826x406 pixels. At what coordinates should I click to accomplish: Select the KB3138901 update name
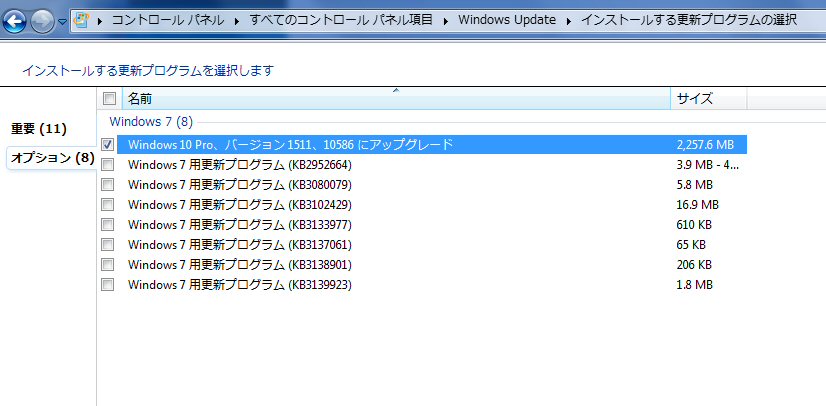click(240, 264)
